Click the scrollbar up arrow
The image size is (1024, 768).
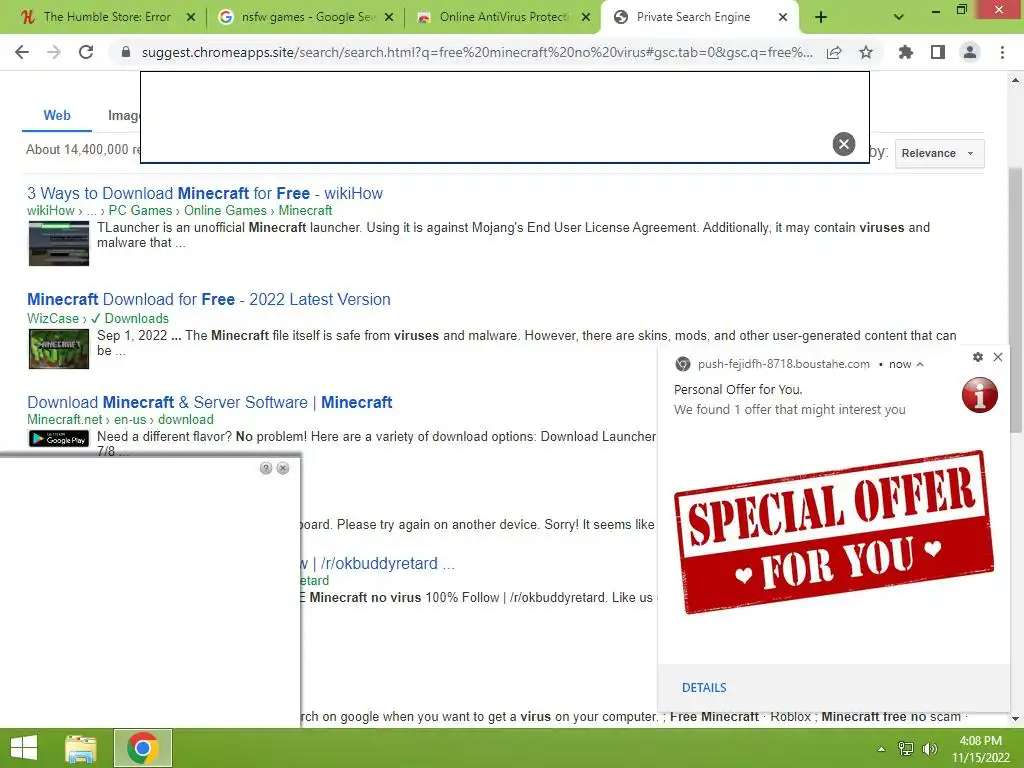tap(1015, 80)
